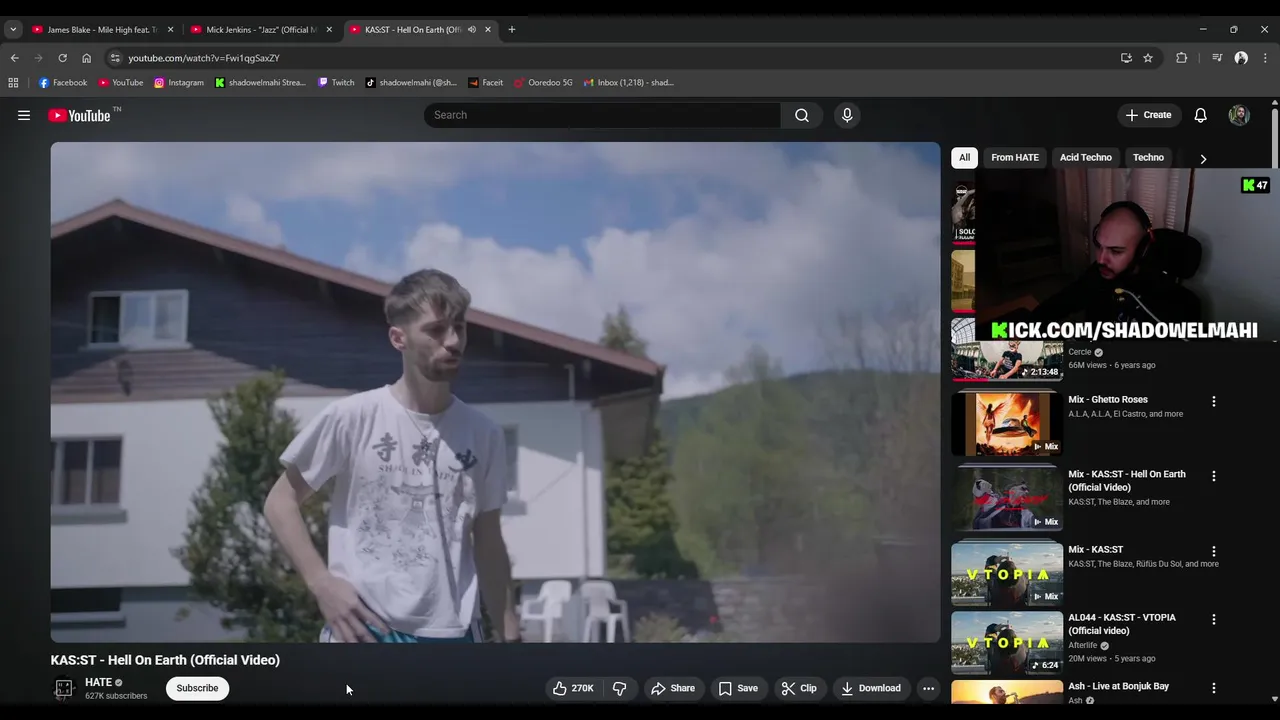
Task: Open more actions ellipsis below video
Action: click(928, 688)
